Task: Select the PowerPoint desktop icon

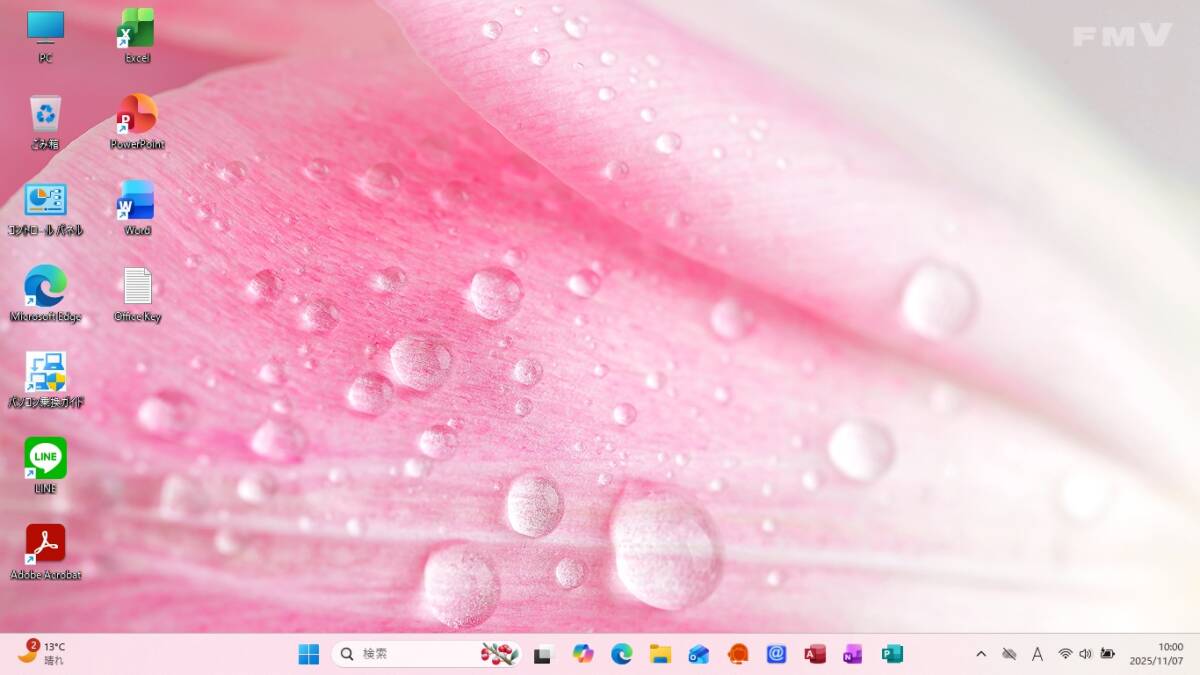Action: tap(137, 114)
